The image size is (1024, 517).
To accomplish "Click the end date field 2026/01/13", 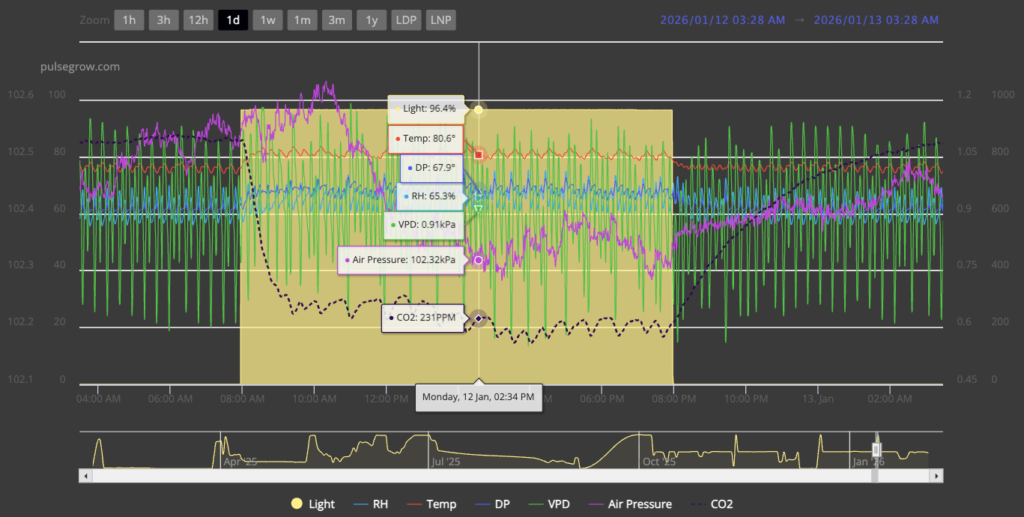I will [876, 20].
